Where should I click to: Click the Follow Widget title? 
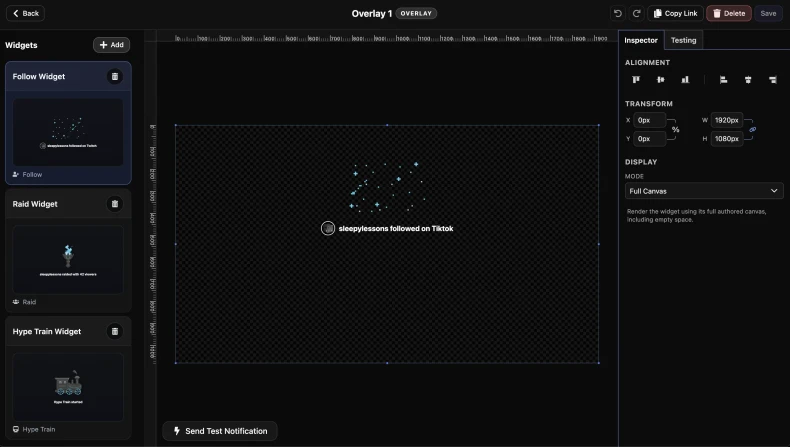coord(39,77)
